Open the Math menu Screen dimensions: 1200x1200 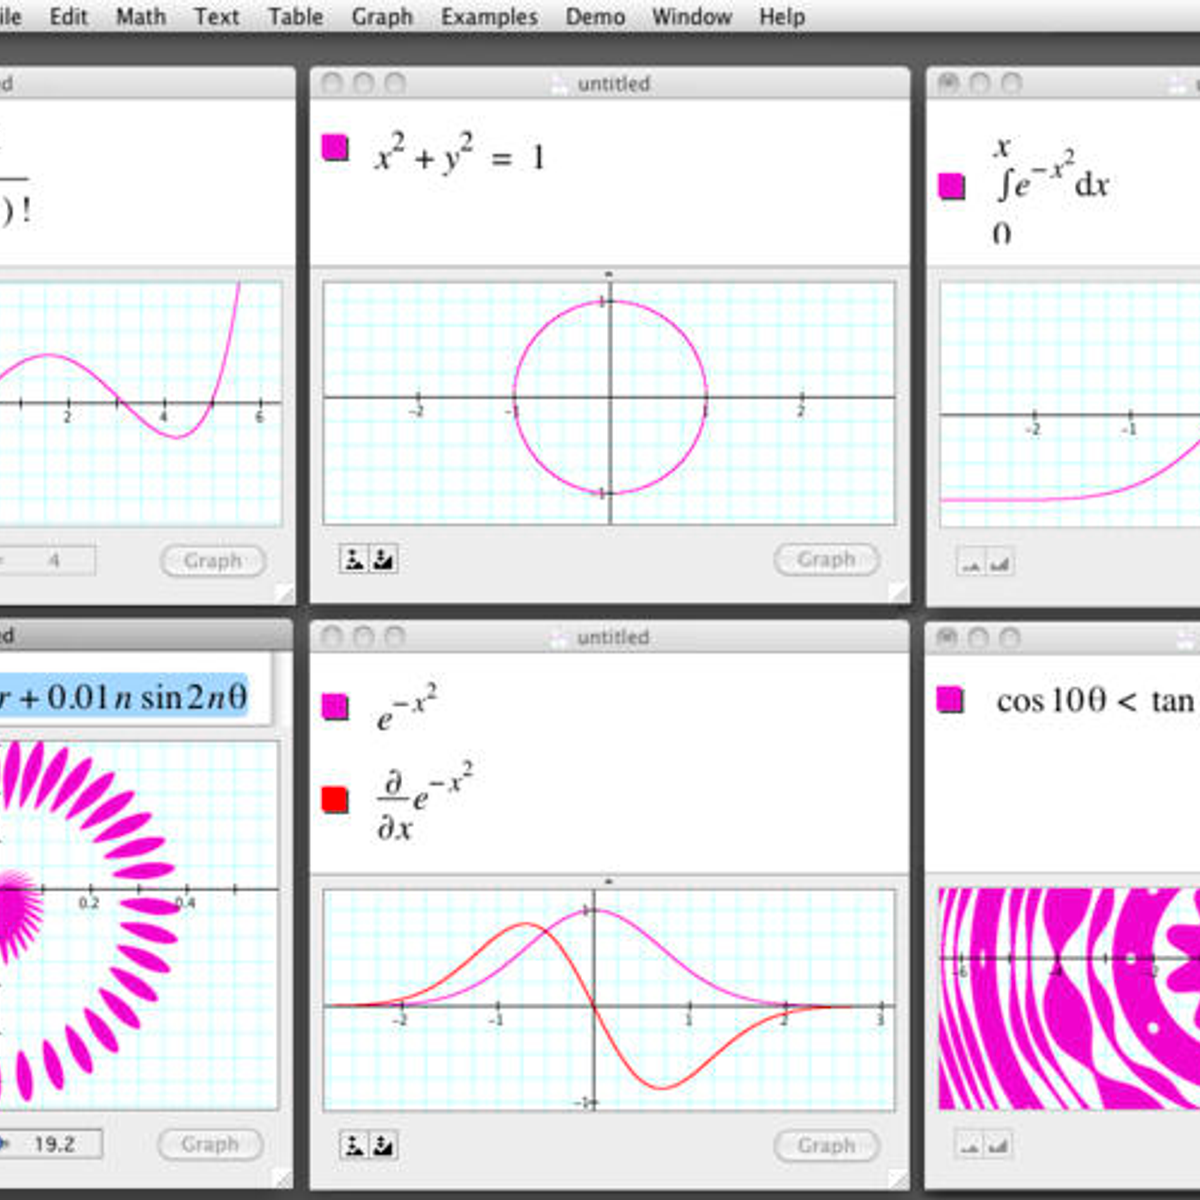pos(141,17)
